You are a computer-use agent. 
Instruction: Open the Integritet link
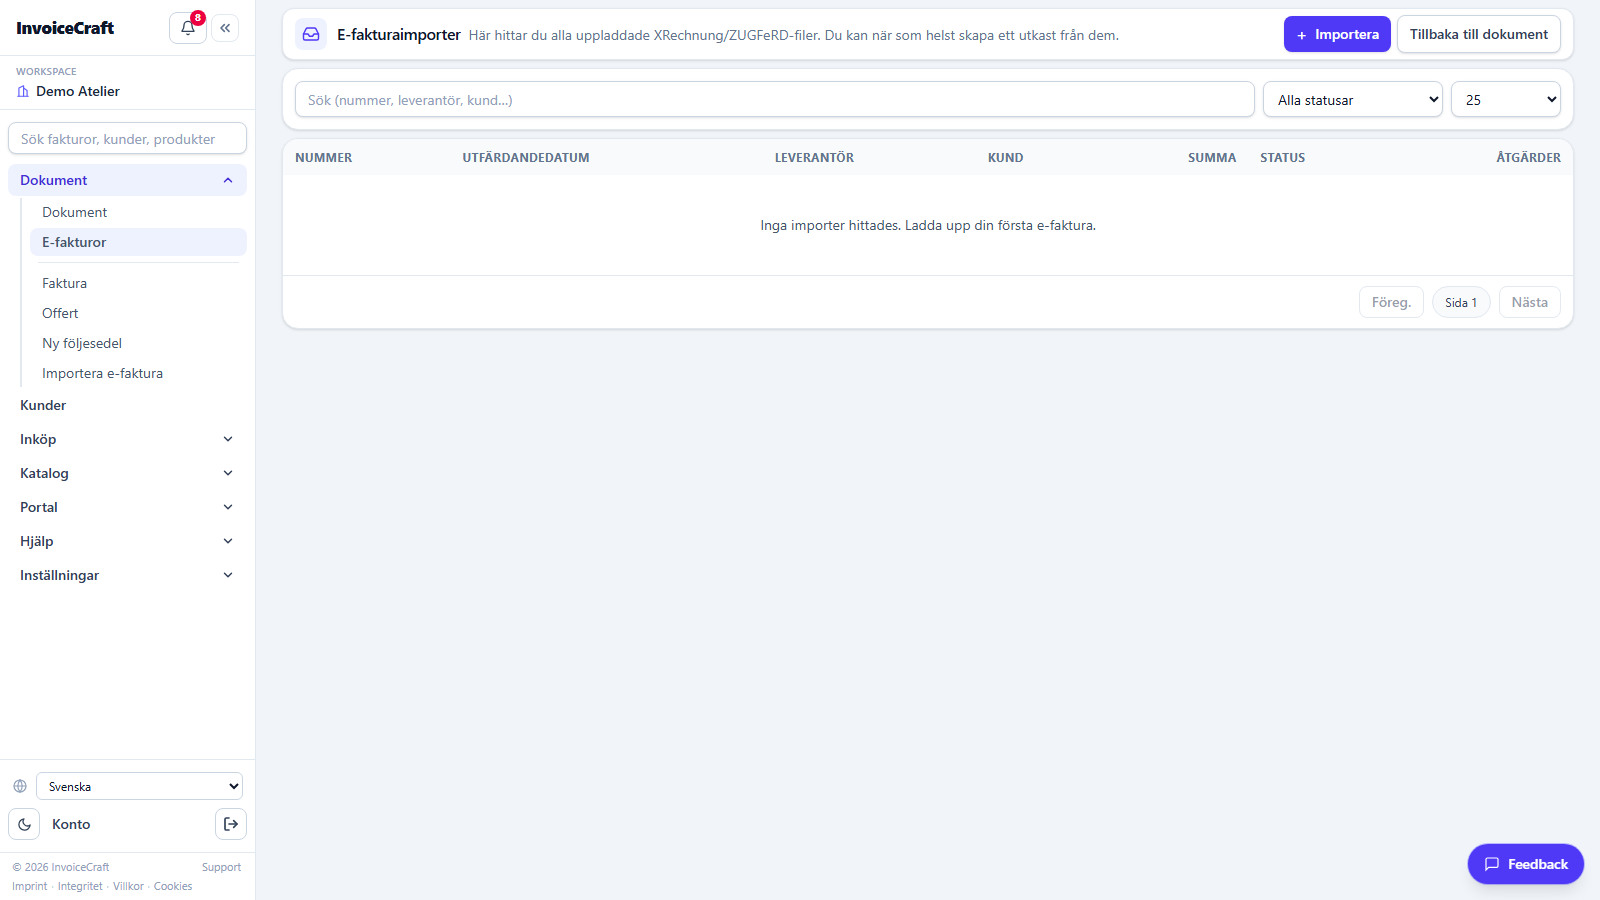click(x=80, y=886)
